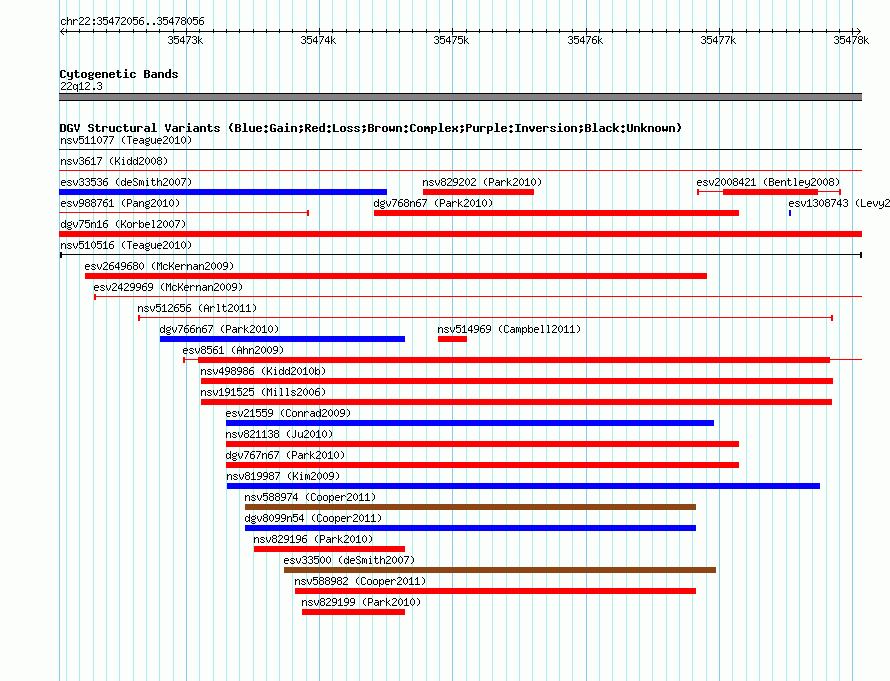
Task: Click the small blue esv1308743 marker
Action: [790, 213]
